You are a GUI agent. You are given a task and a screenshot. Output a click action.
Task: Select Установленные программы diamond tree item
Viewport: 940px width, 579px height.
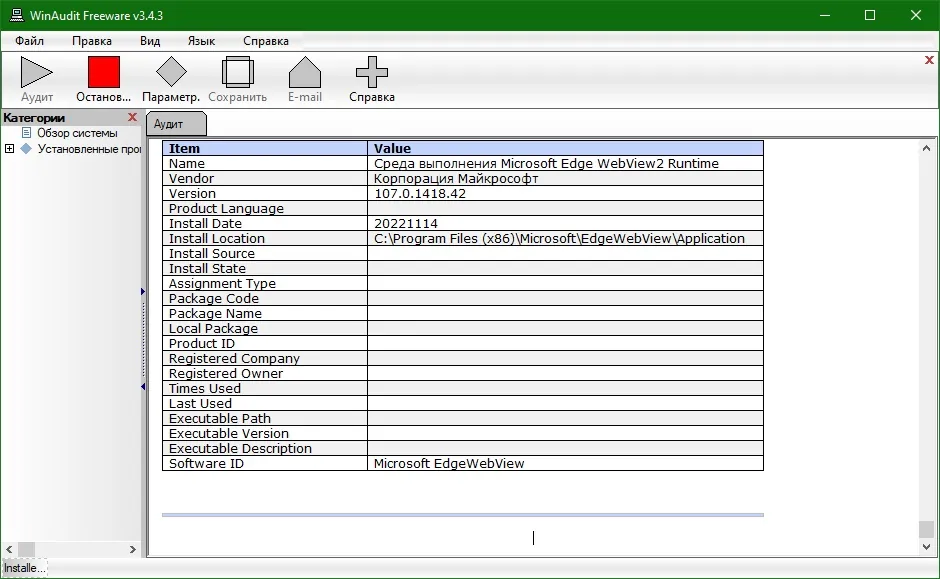[89, 149]
